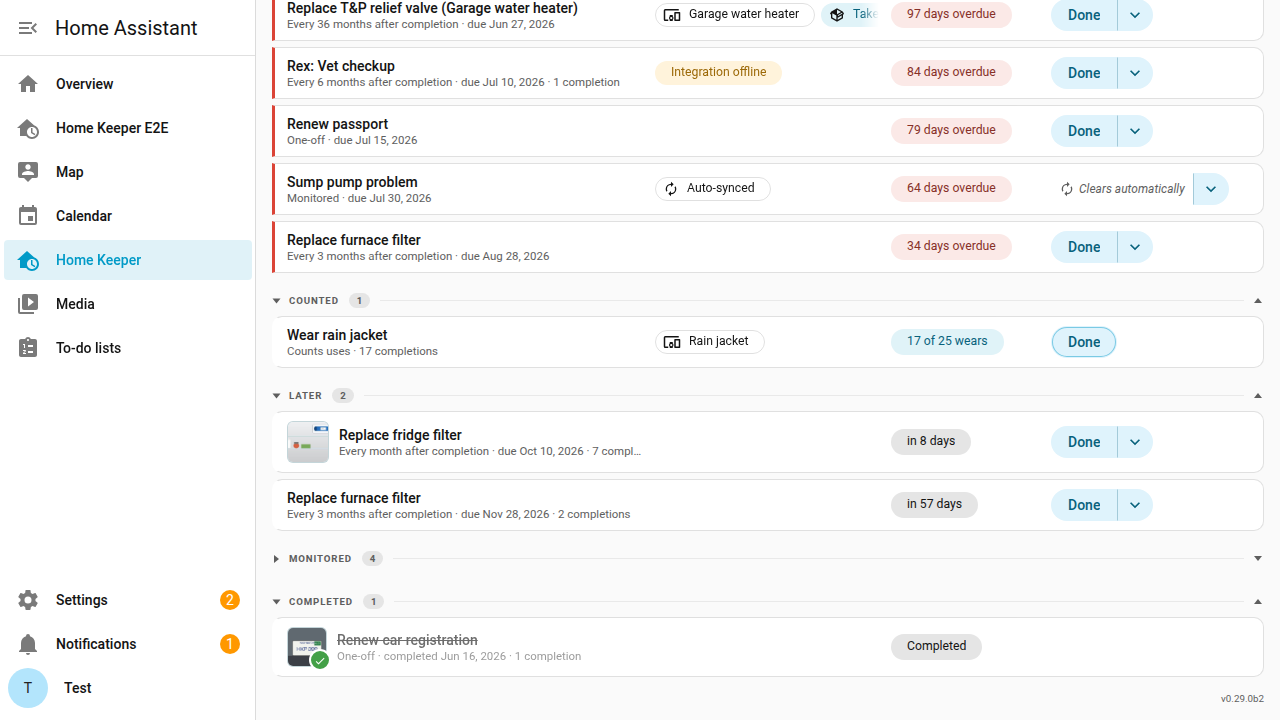Click the To-do lists clipboard icon
This screenshot has height=720, width=1280.
(x=28, y=348)
